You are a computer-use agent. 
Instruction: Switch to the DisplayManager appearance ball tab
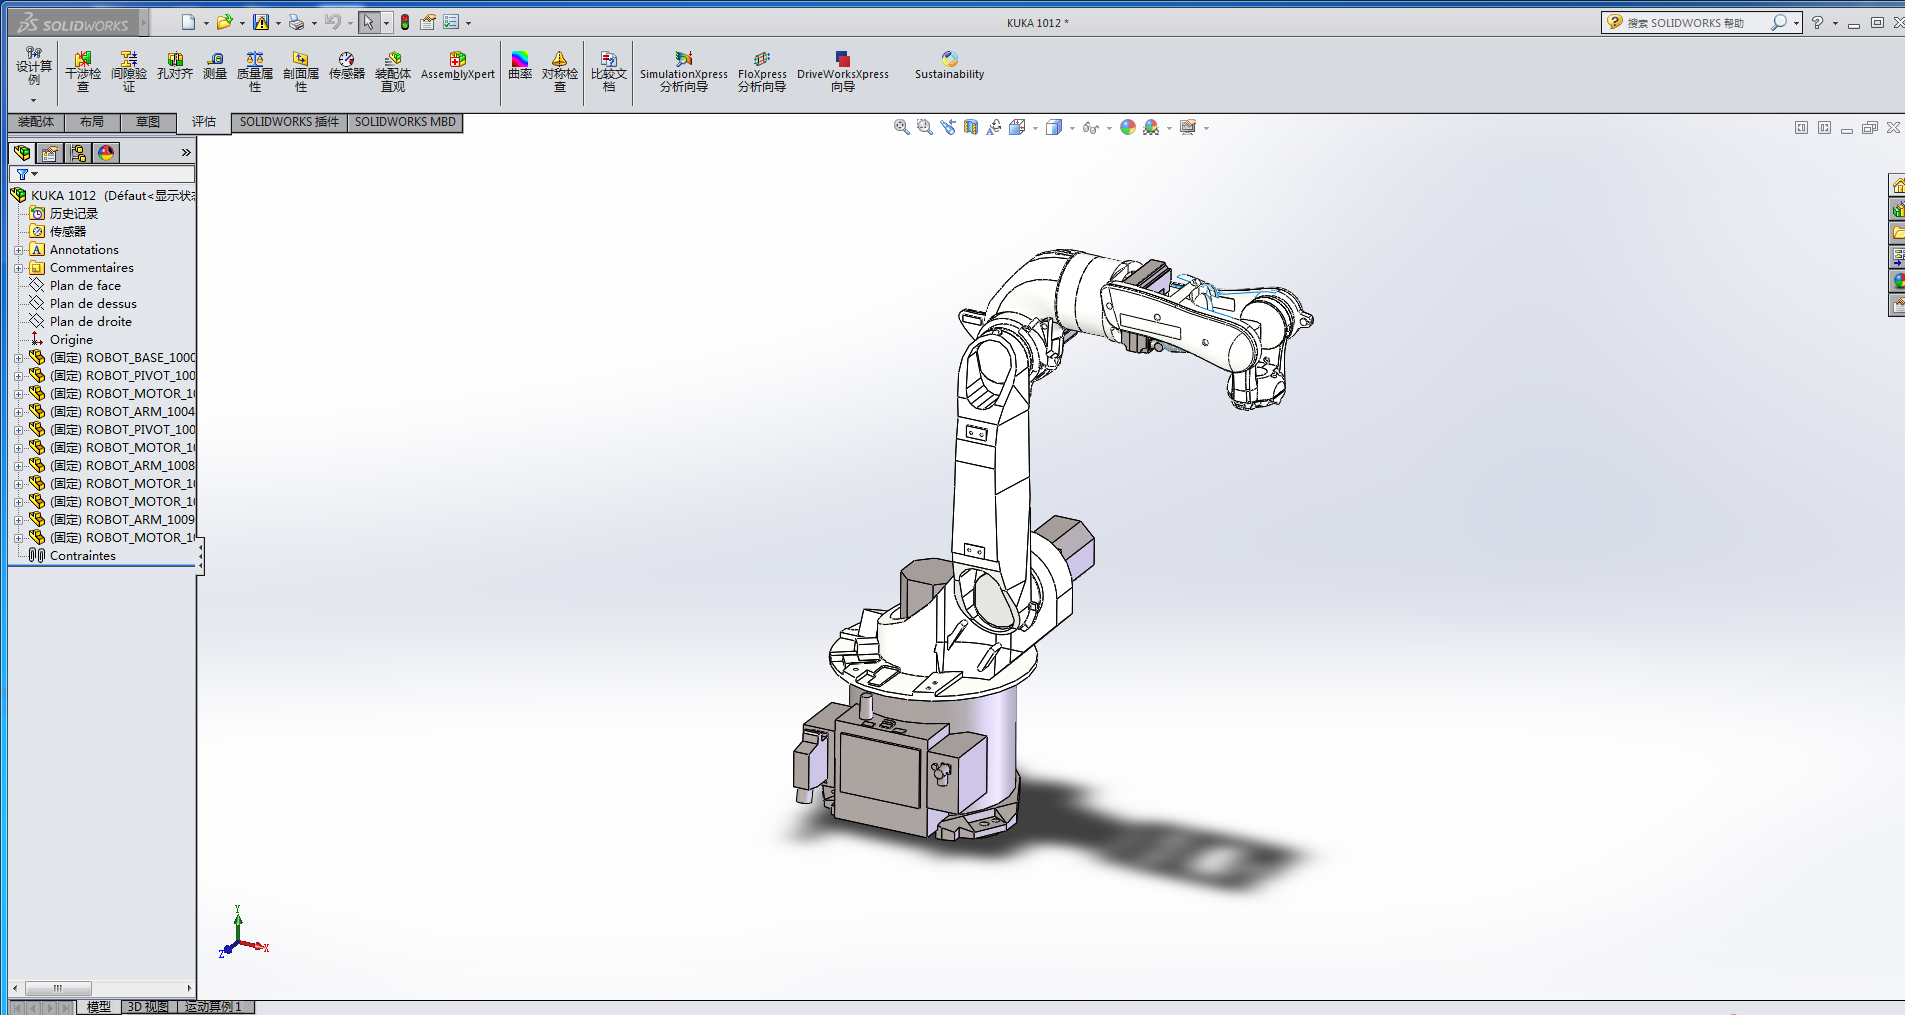pos(106,152)
